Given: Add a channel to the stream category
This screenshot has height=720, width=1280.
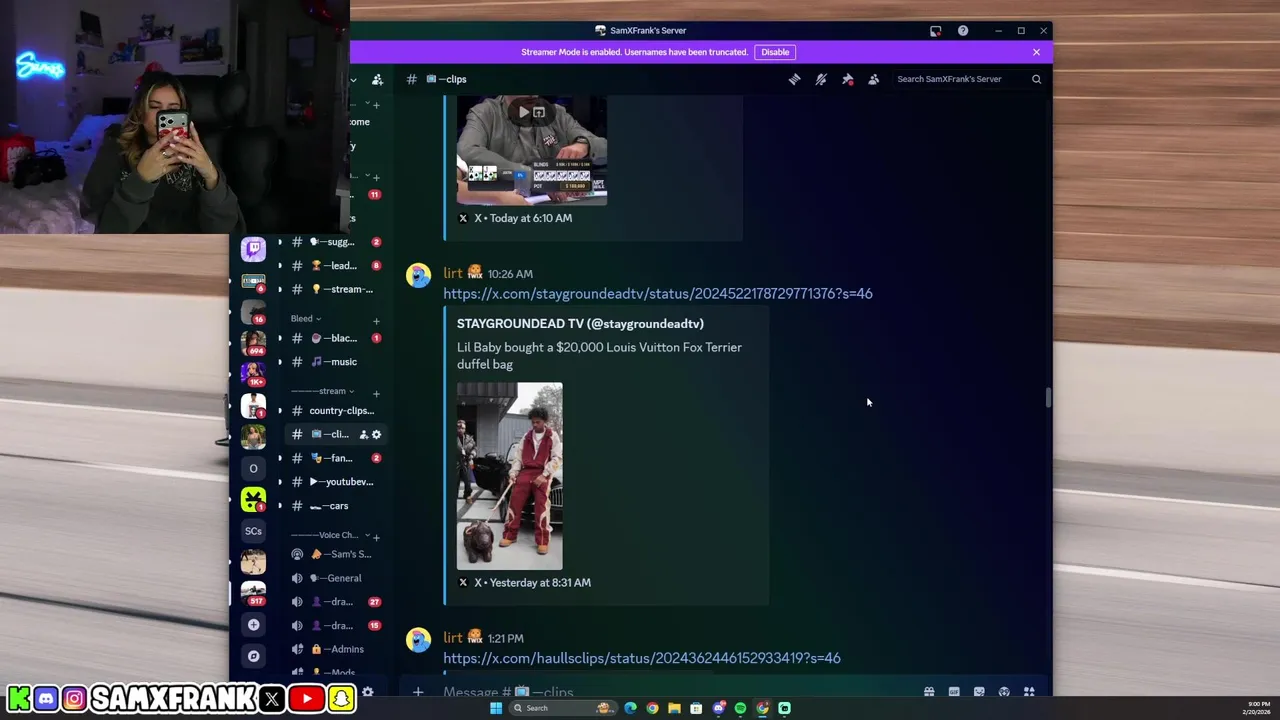Looking at the screenshot, I should pyautogui.click(x=376, y=394).
